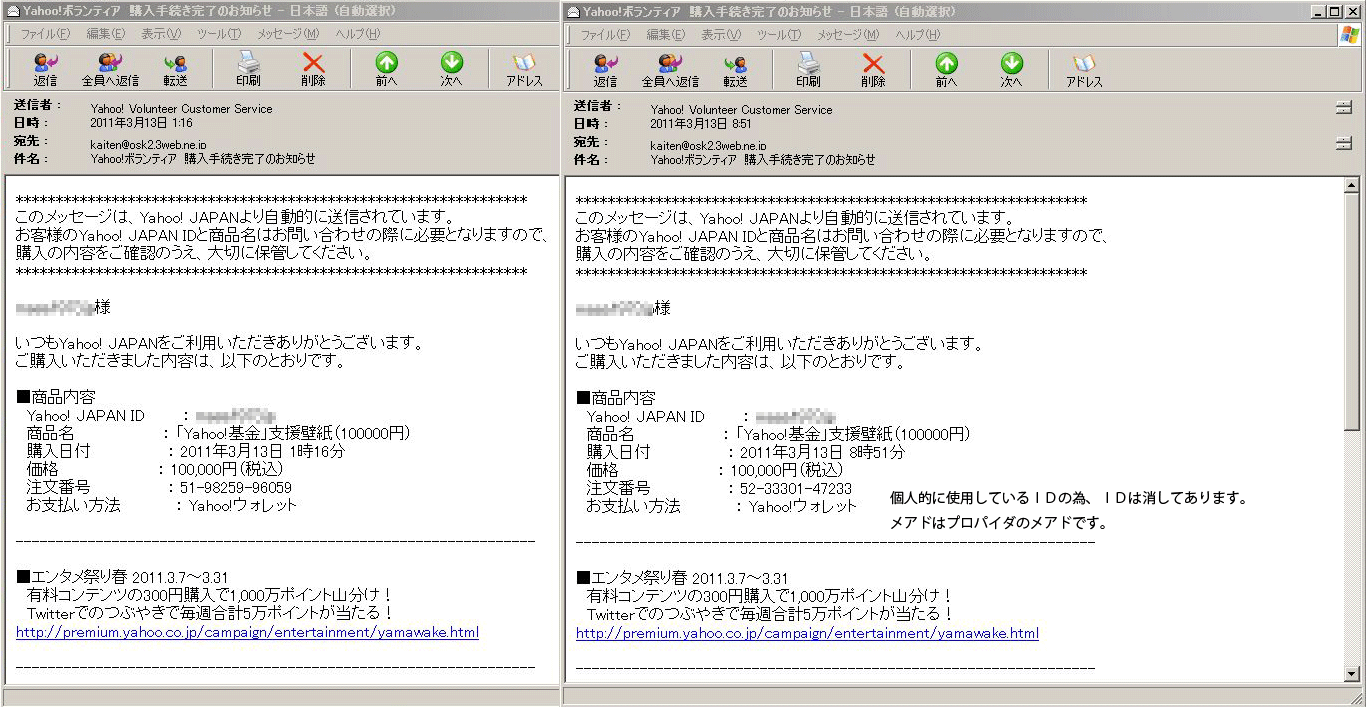Click recipient address kaiten@osk2.3web.ne.jp in right window
This screenshot has height=707, width=1366.
[708, 145]
